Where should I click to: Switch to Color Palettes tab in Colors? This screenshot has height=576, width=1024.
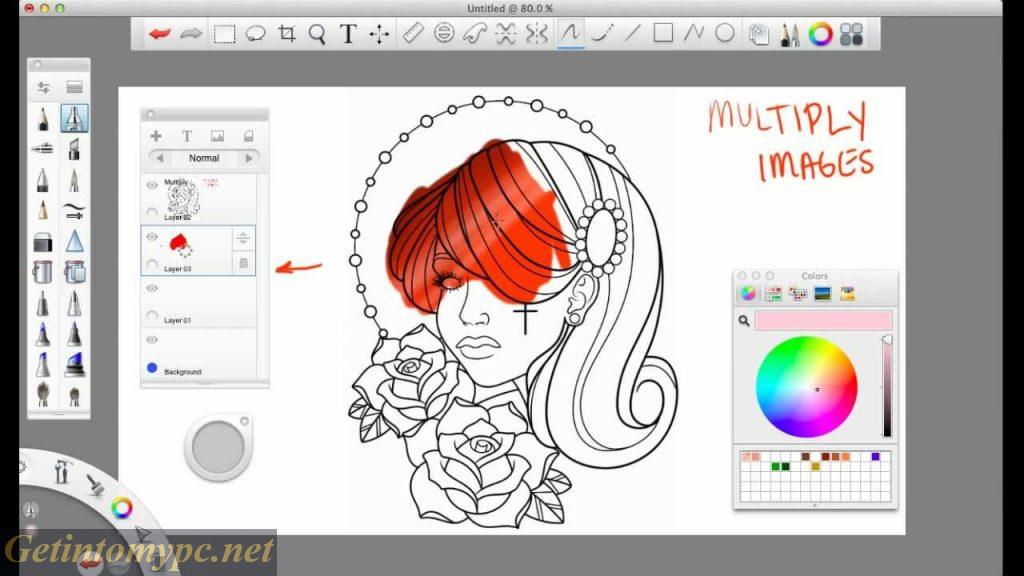(x=797, y=294)
